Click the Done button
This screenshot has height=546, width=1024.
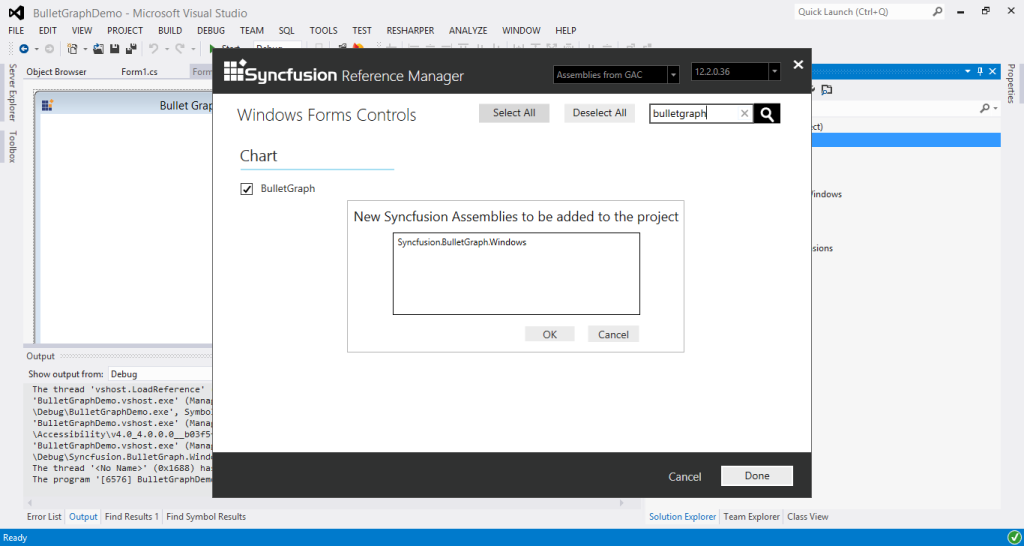pos(757,476)
